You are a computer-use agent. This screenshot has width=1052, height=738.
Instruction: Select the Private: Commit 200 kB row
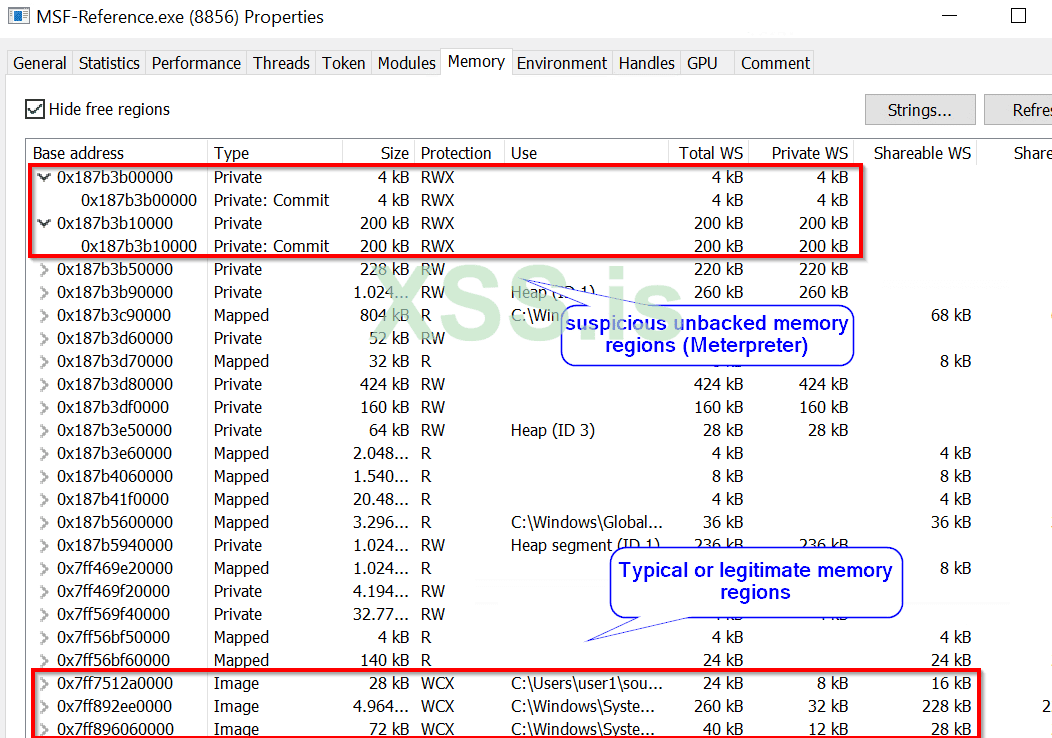tap(271, 247)
